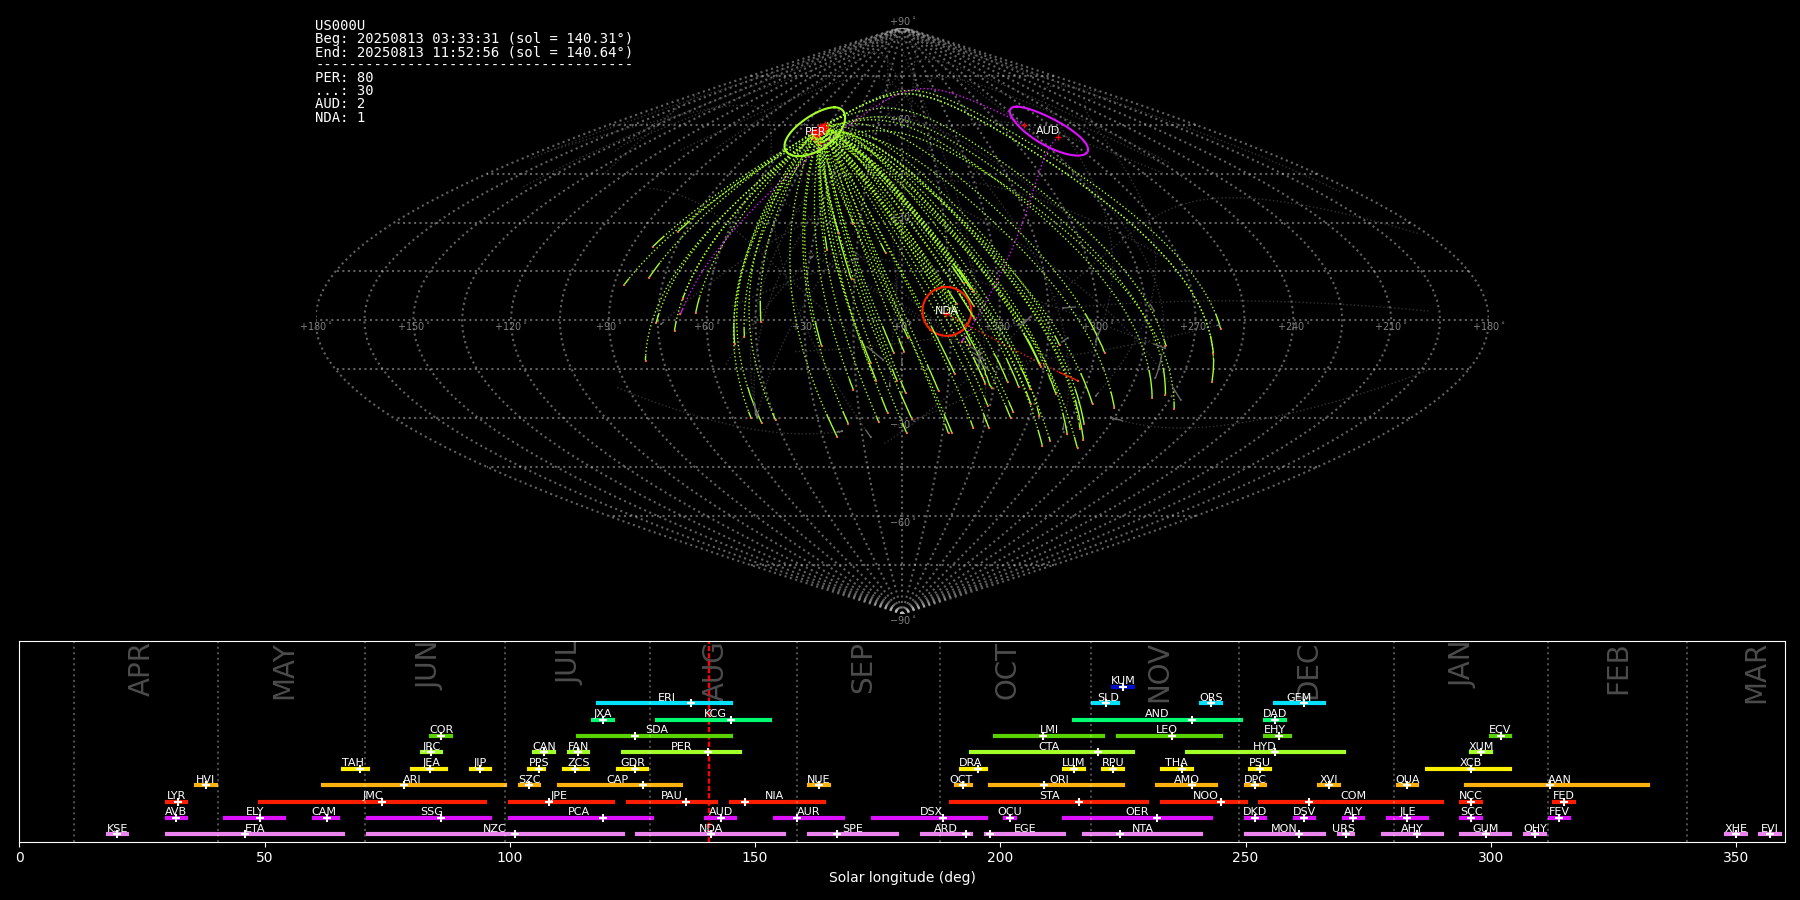Click the SEP month label in the timeline
Image resolution: width=1800 pixels, height=900 pixels.
pyautogui.click(x=862, y=669)
